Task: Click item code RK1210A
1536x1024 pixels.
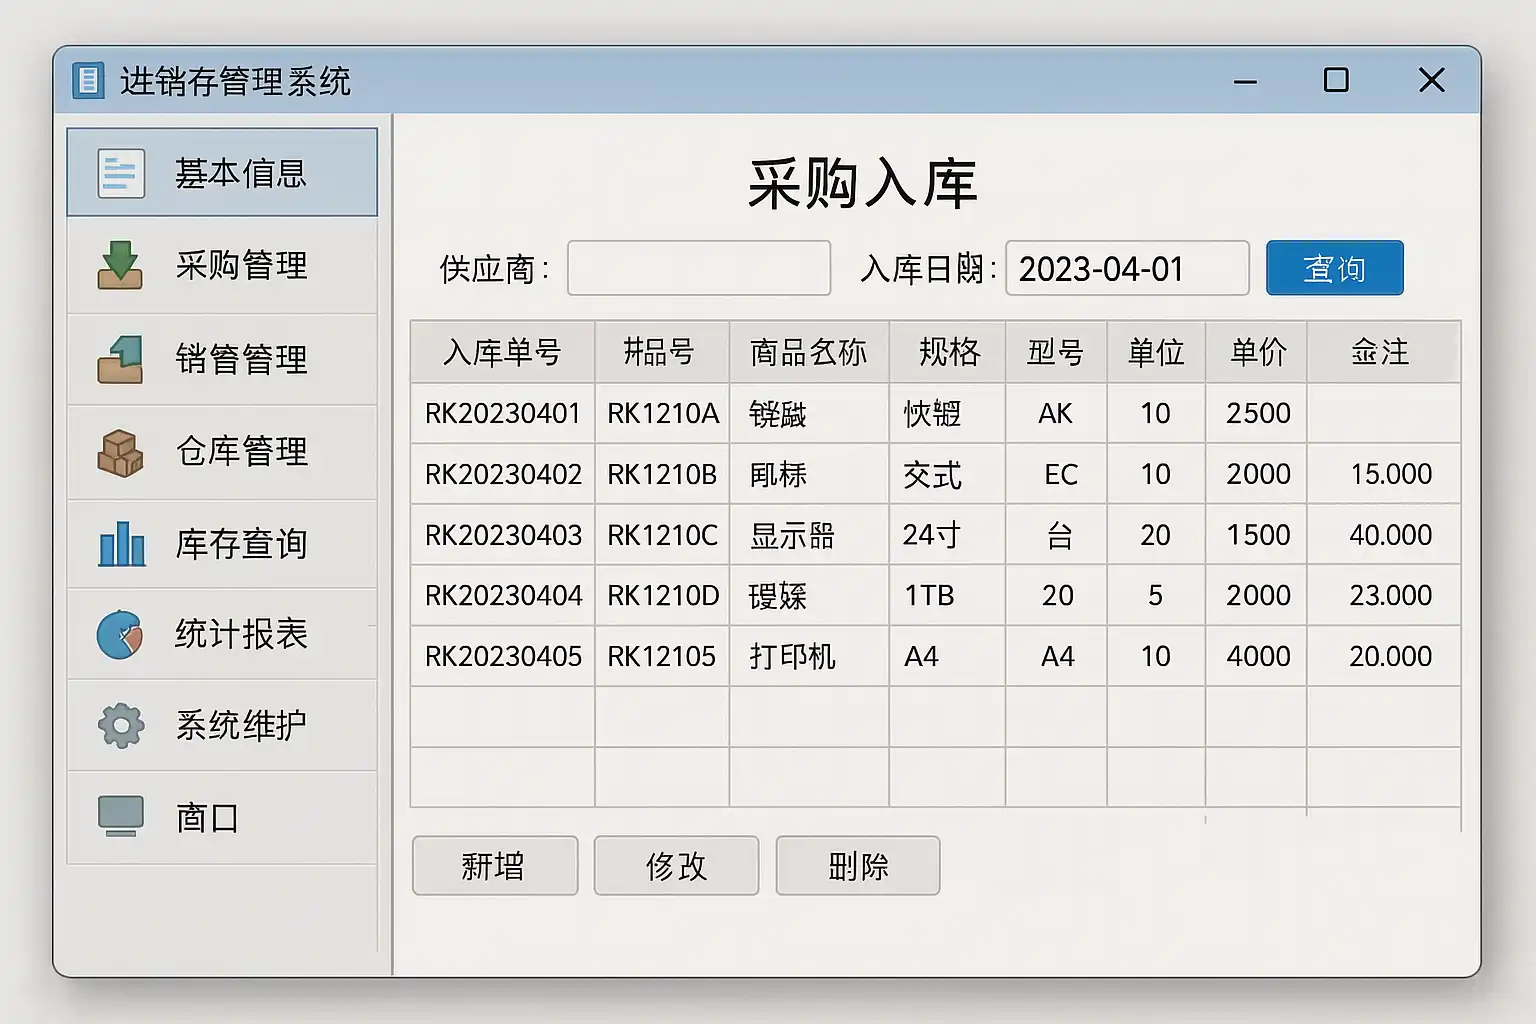Action: 663,413
